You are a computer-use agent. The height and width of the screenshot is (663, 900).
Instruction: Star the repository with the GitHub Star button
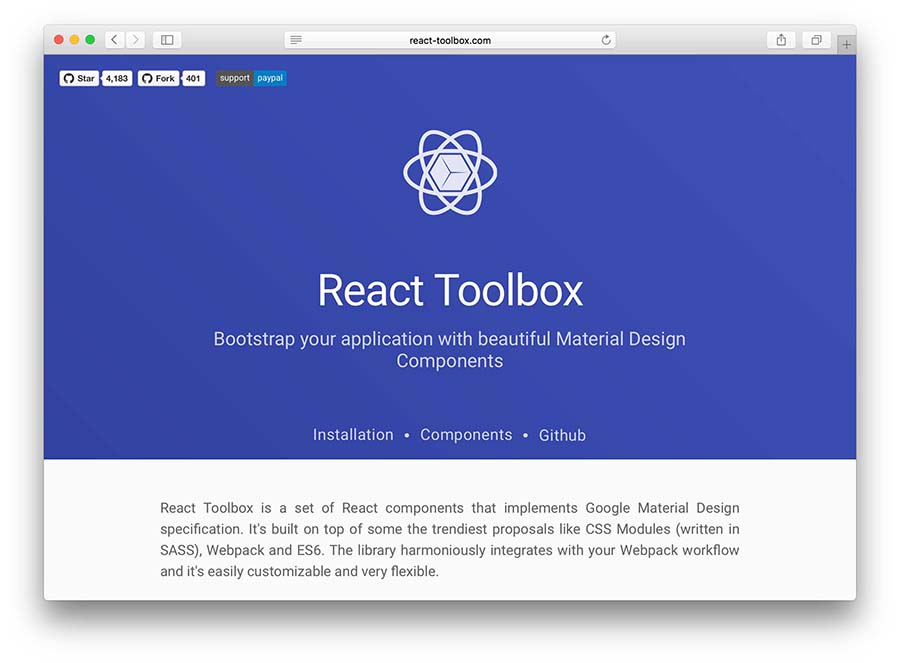tap(79, 78)
